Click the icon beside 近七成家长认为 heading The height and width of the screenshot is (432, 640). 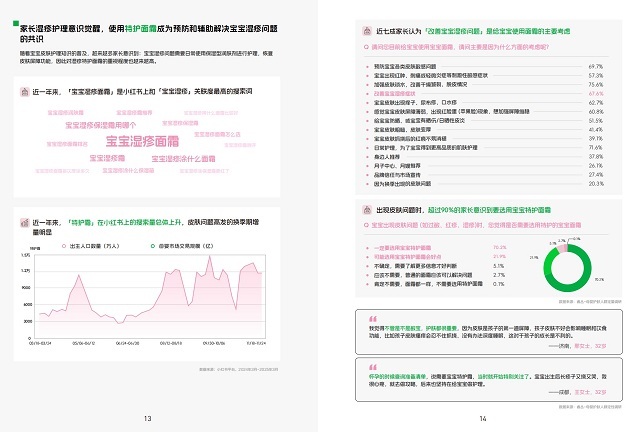tap(367, 31)
